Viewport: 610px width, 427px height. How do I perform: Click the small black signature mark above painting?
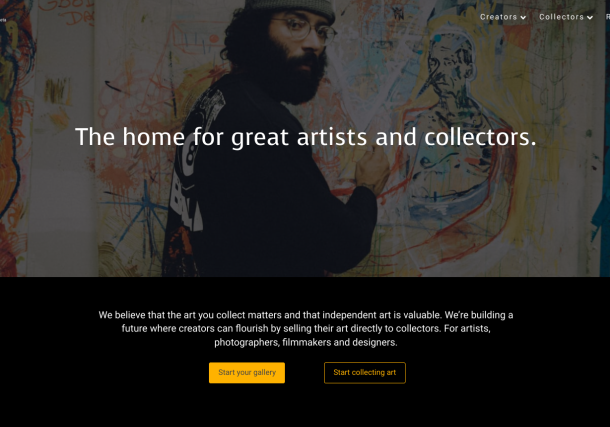(398, 14)
